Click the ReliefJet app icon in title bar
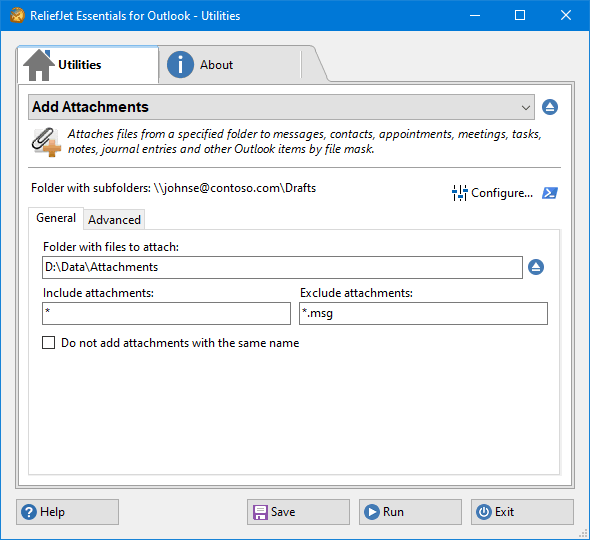The image size is (590, 540). coord(17,16)
